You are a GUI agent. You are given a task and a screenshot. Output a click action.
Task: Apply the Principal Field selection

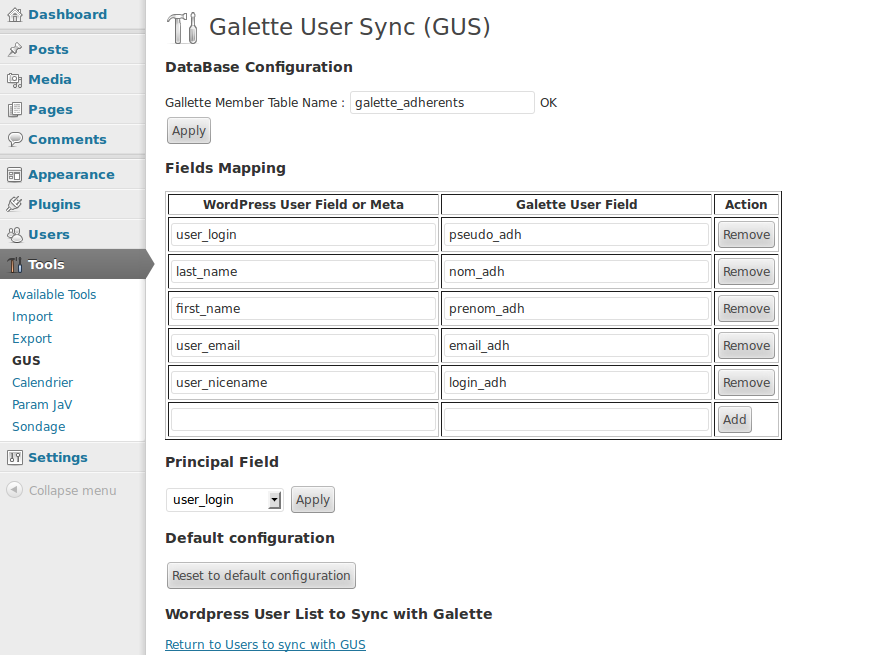pyautogui.click(x=313, y=500)
